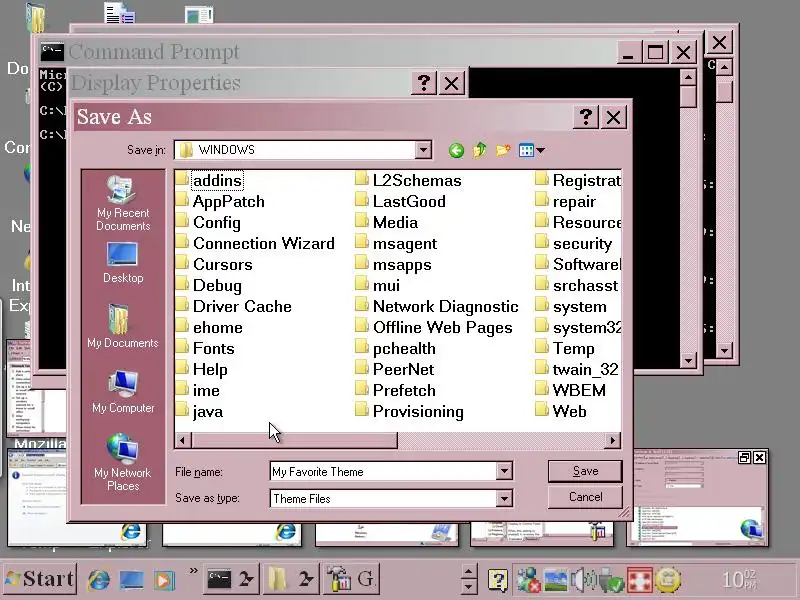
Task: Select the Network Diagnostic folder
Action: click(x=437, y=306)
